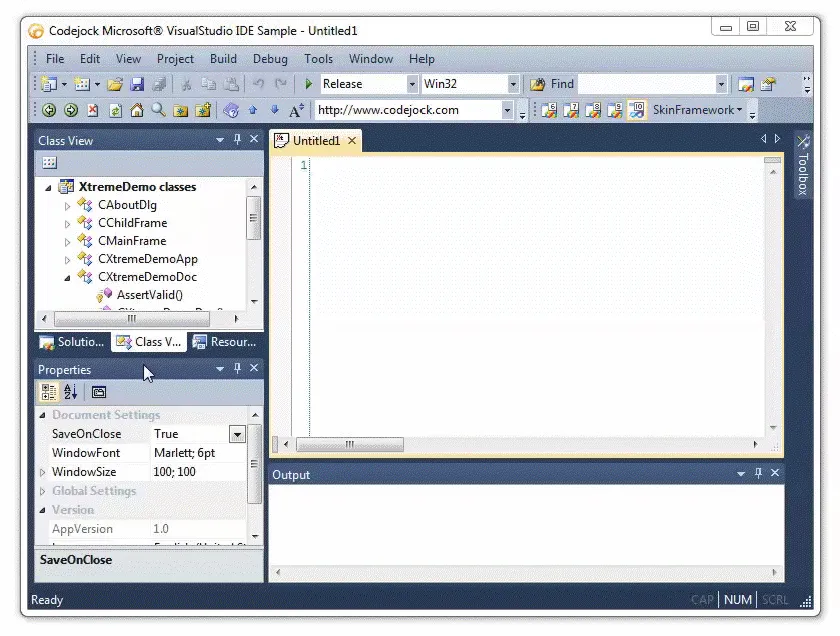The height and width of the screenshot is (636, 840).
Task: Collapse the Document Settings section
Action: coord(43,414)
